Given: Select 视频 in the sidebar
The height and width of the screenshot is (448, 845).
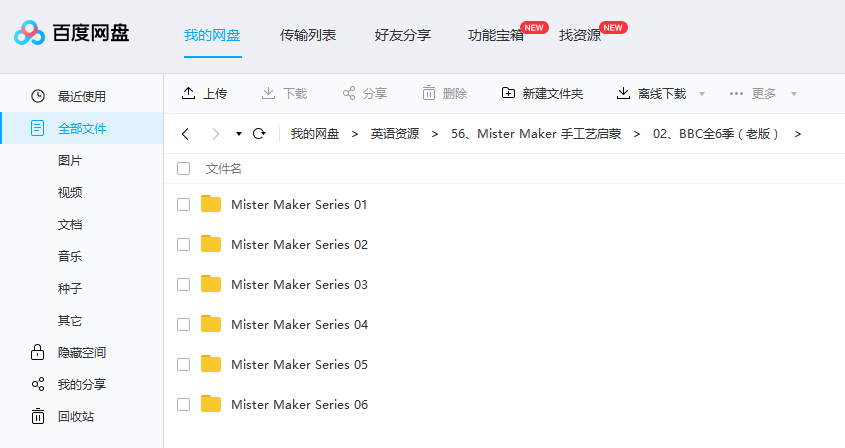Looking at the screenshot, I should coord(70,192).
